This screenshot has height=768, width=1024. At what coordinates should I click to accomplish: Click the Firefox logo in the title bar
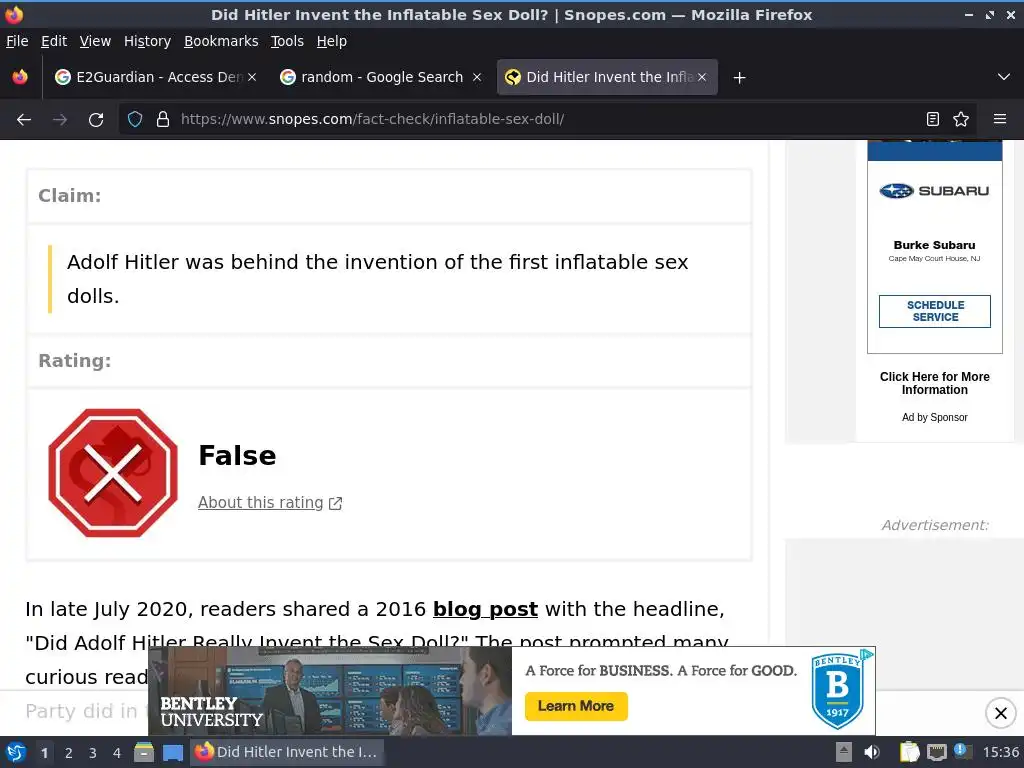pyautogui.click(x=14, y=14)
